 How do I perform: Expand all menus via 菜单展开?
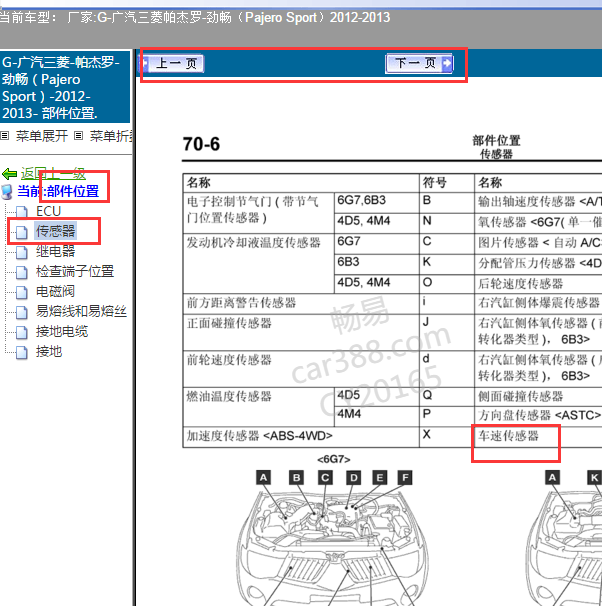(x=42, y=136)
